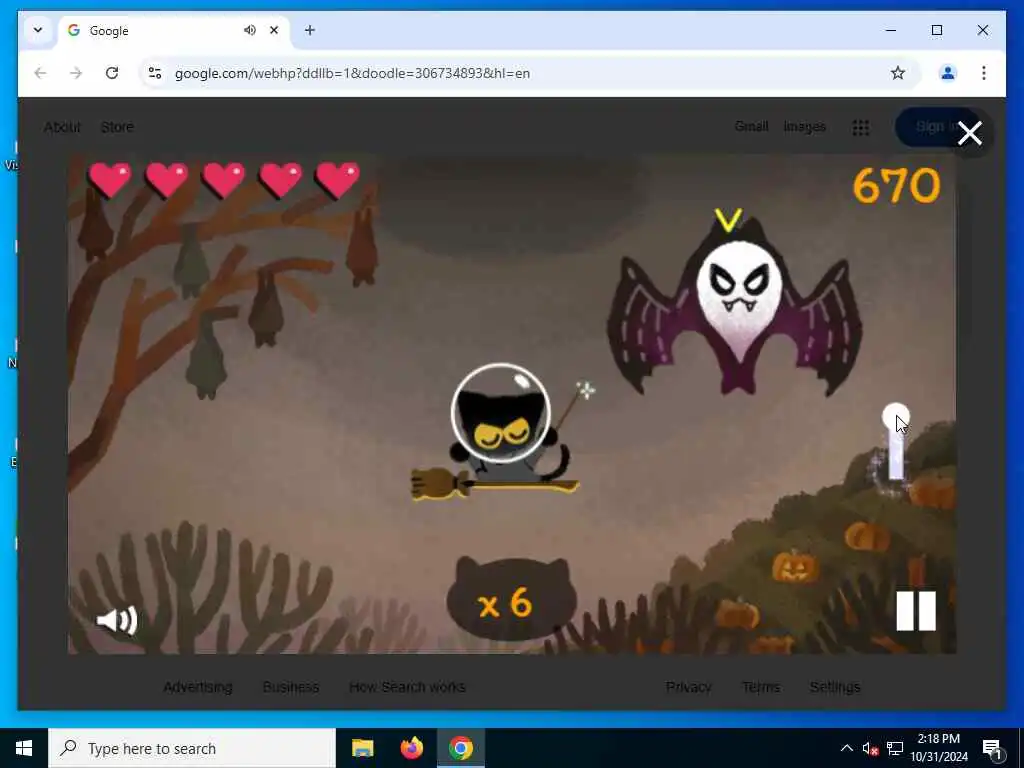Open File Explorer from the taskbar
The image size is (1024, 768).
point(362,748)
